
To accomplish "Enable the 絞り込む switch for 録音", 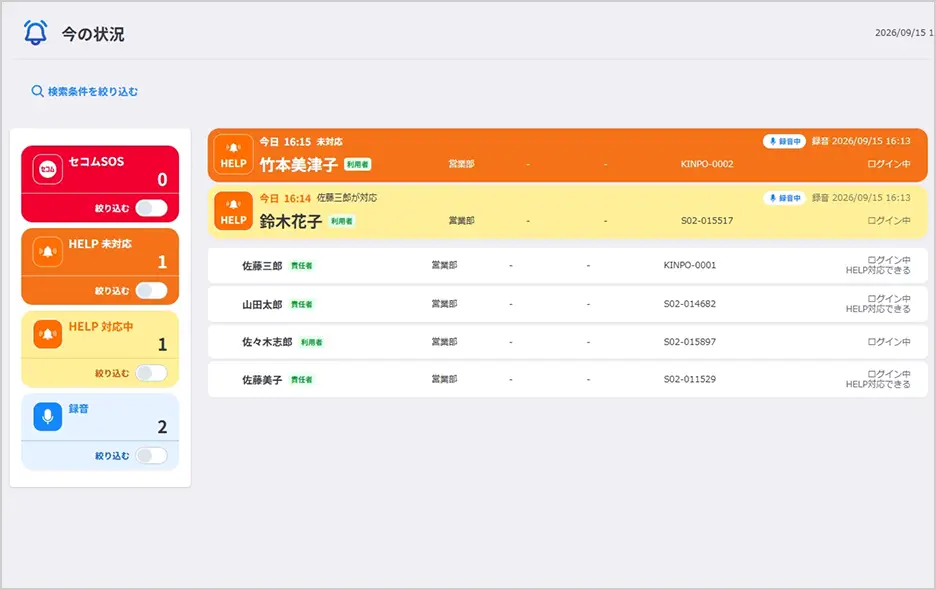I will [151, 456].
